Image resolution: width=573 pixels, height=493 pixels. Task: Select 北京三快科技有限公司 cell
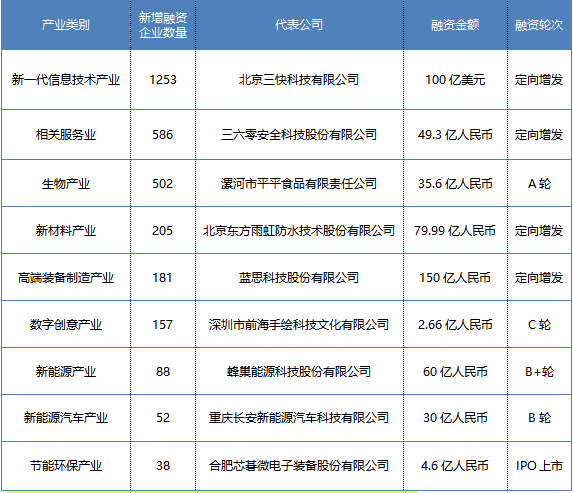click(x=299, y=80)
